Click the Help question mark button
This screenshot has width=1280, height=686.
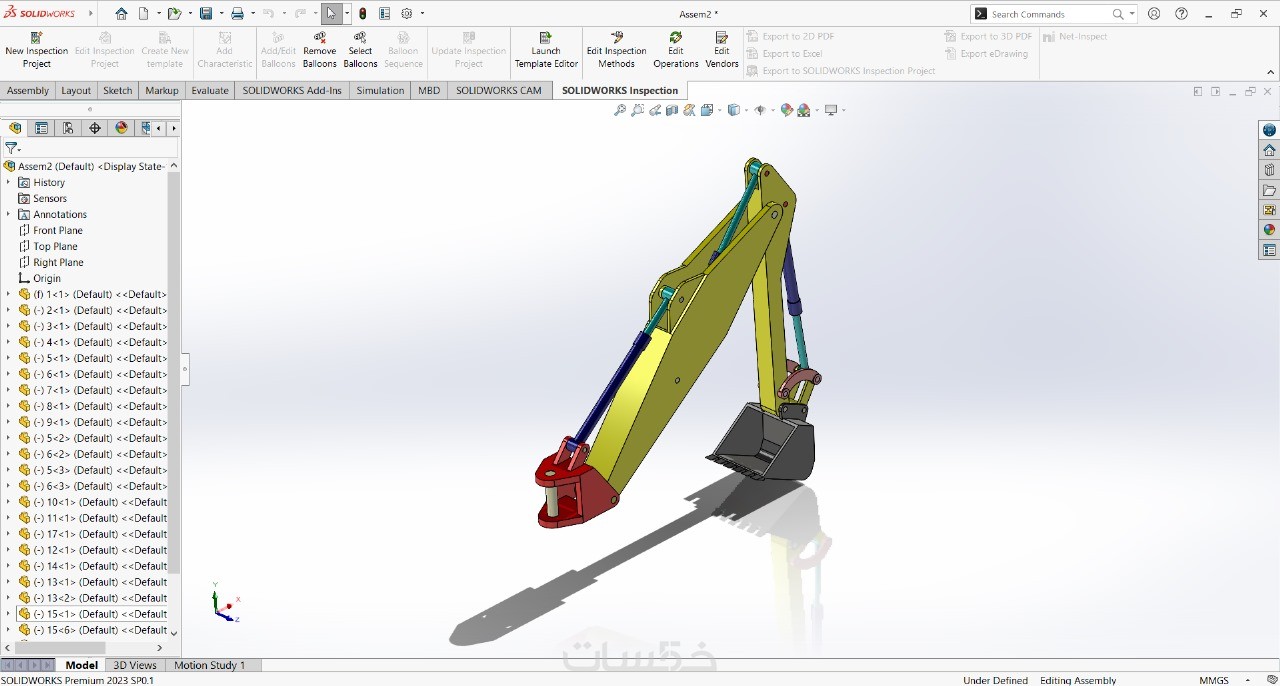coord(1182,14)
